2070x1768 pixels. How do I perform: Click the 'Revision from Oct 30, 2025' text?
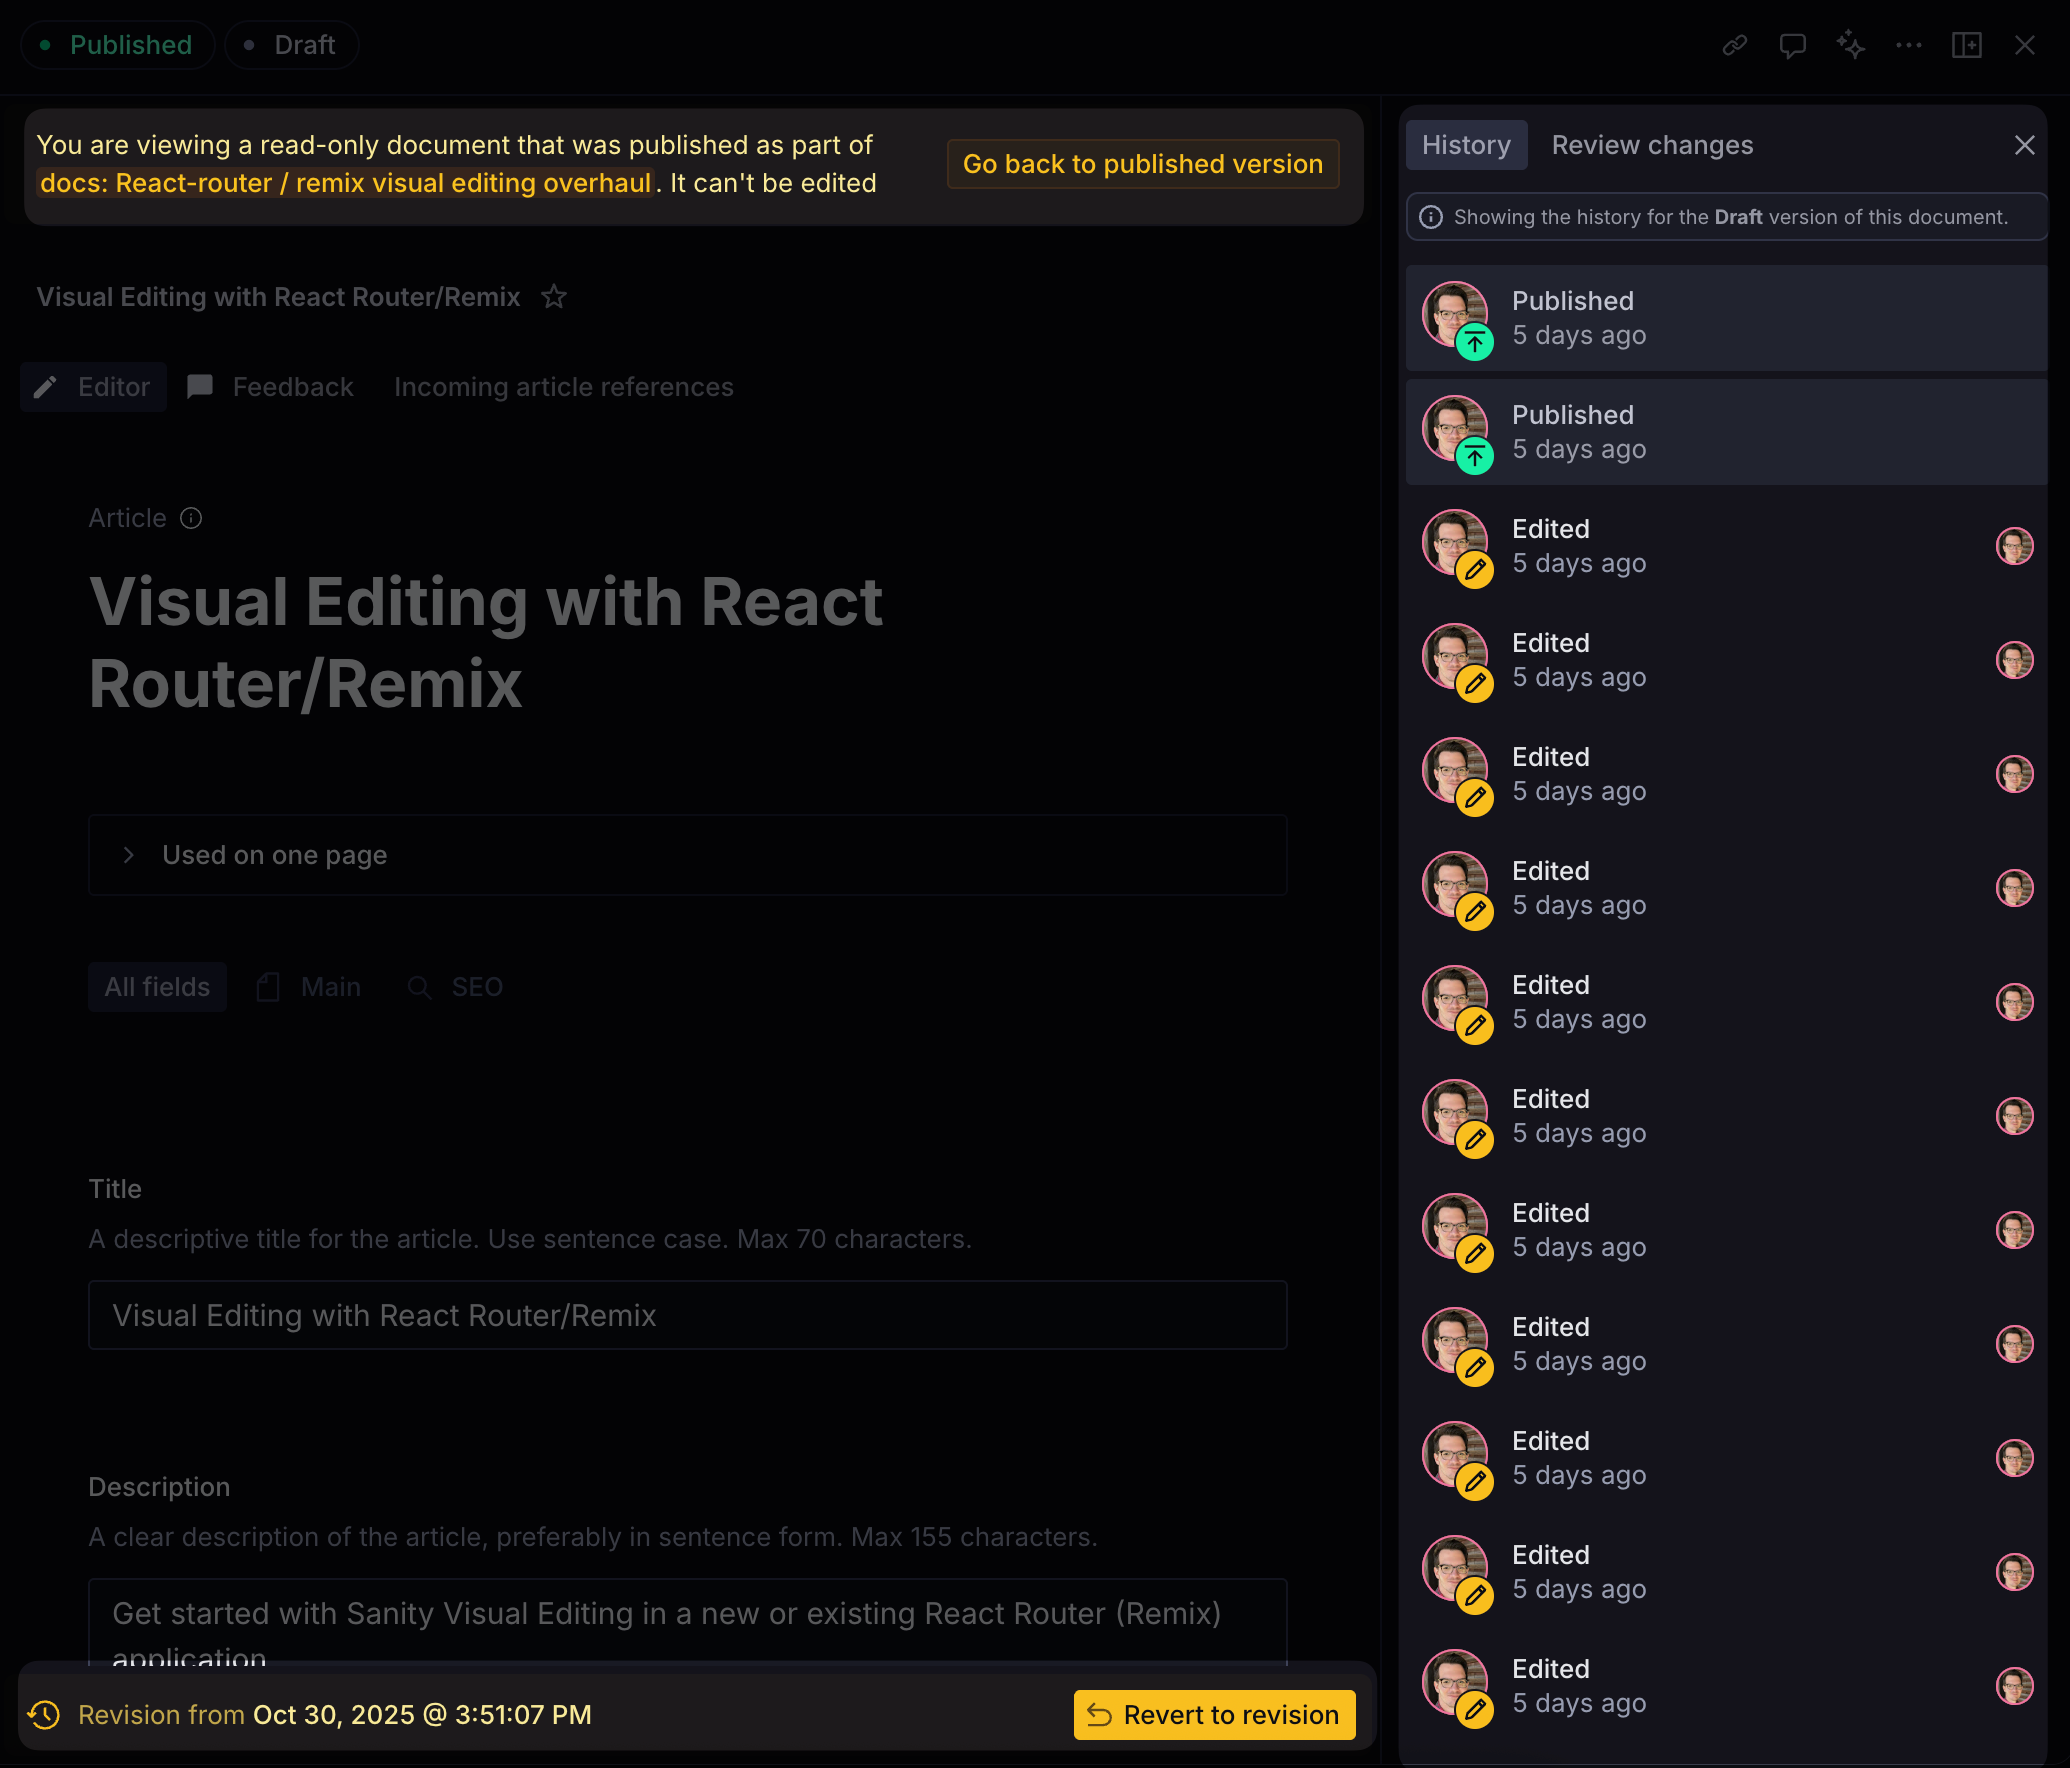coord(335,1715)
